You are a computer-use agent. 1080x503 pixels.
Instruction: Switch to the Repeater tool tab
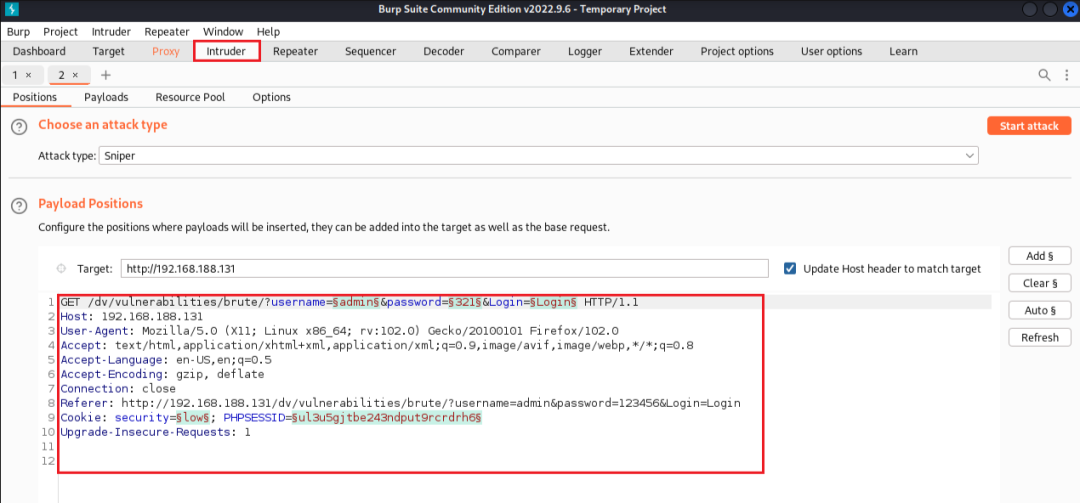(295, 51)
